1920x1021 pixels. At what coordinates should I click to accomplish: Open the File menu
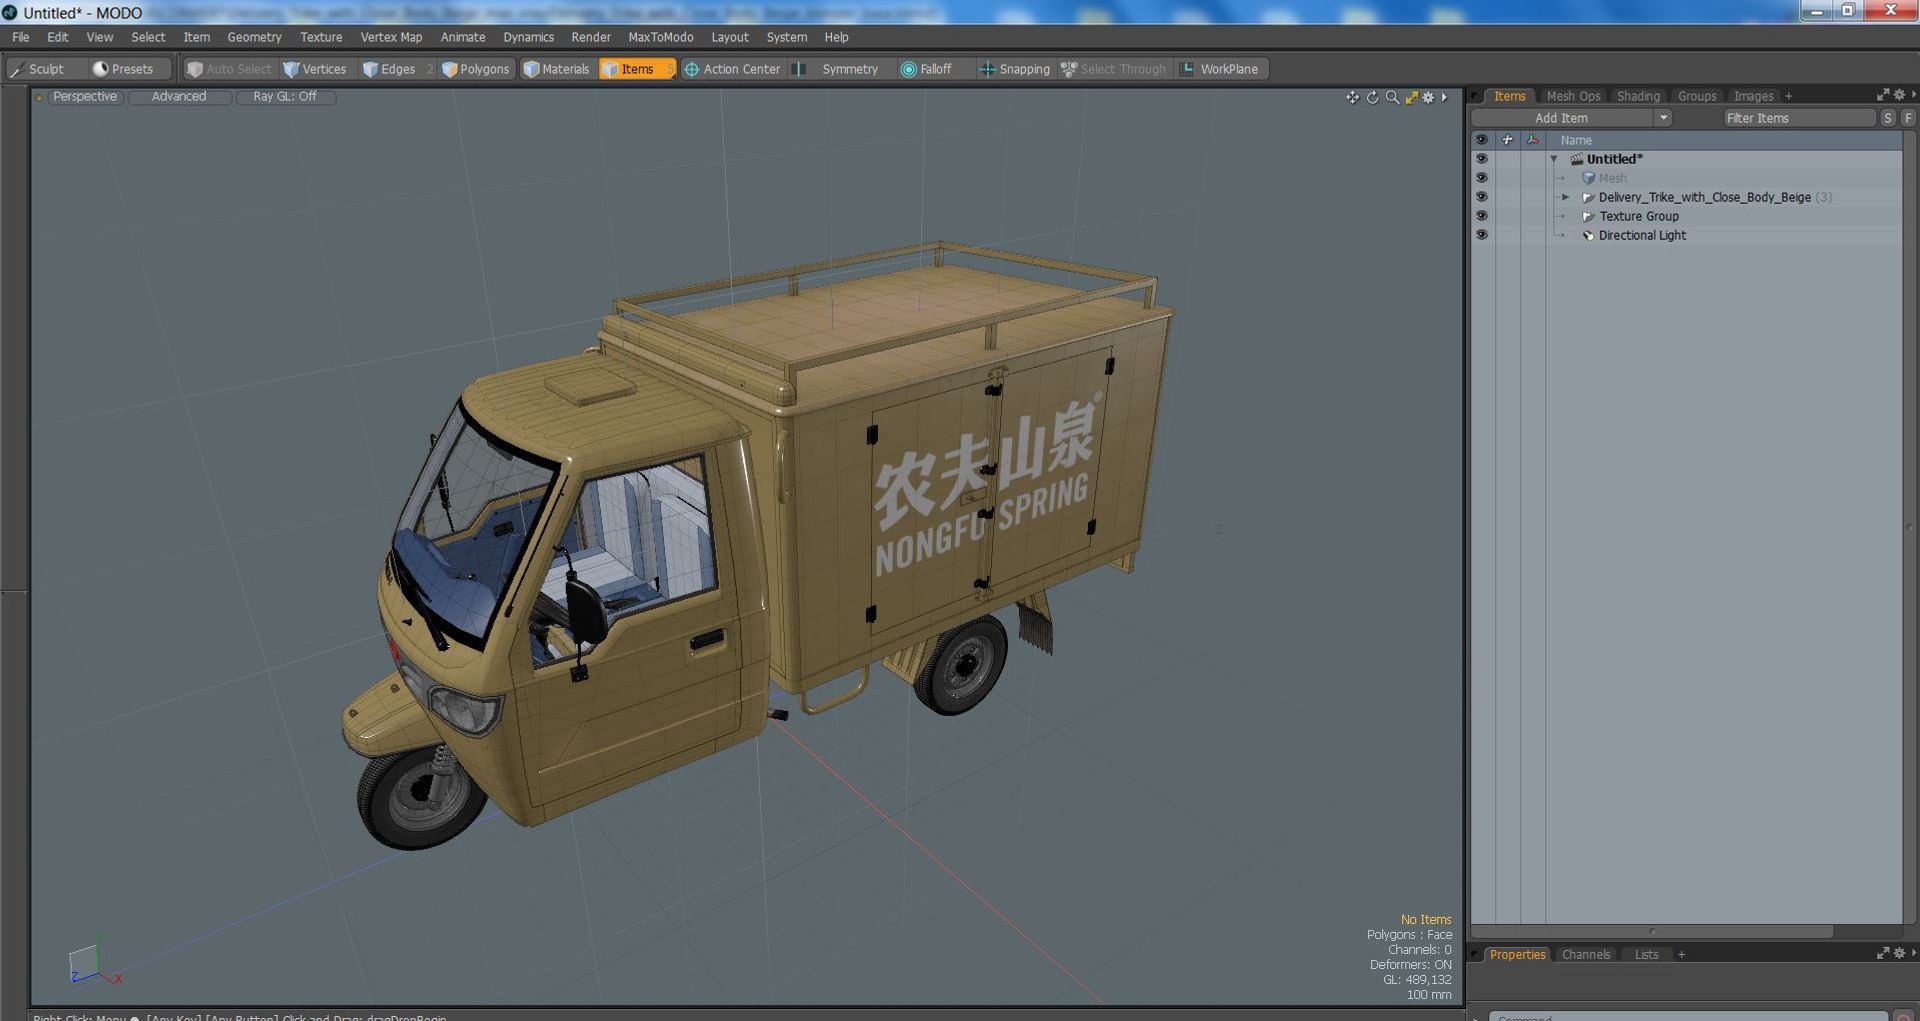click(21, 37)
